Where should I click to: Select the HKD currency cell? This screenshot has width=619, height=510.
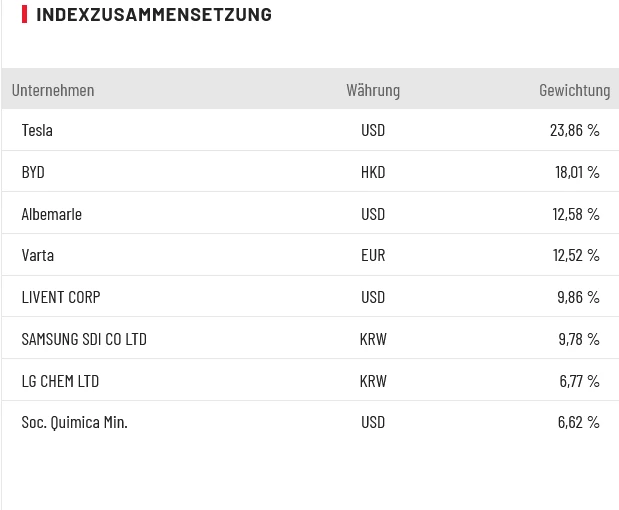tap(373, 172)
